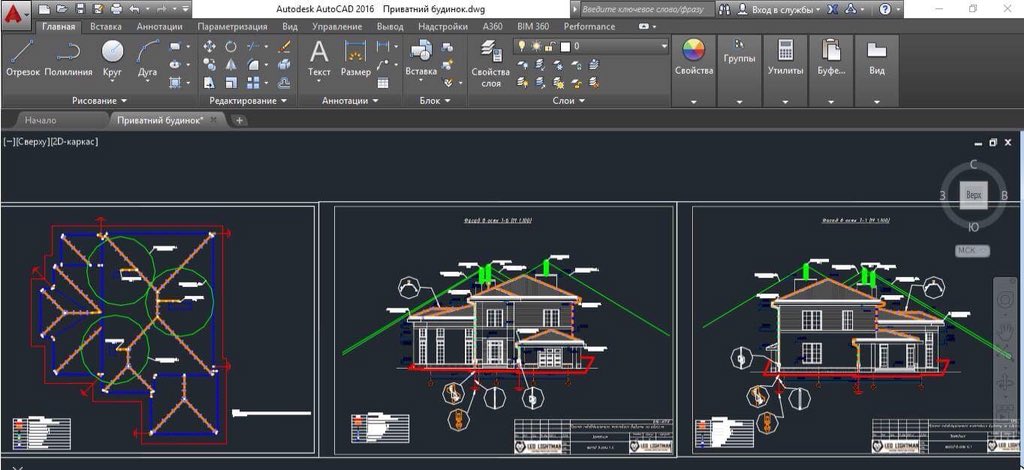Click the Scale tool icon
Screen dimensions: 1024x470
pyautogui.click(x=231, y=83)
